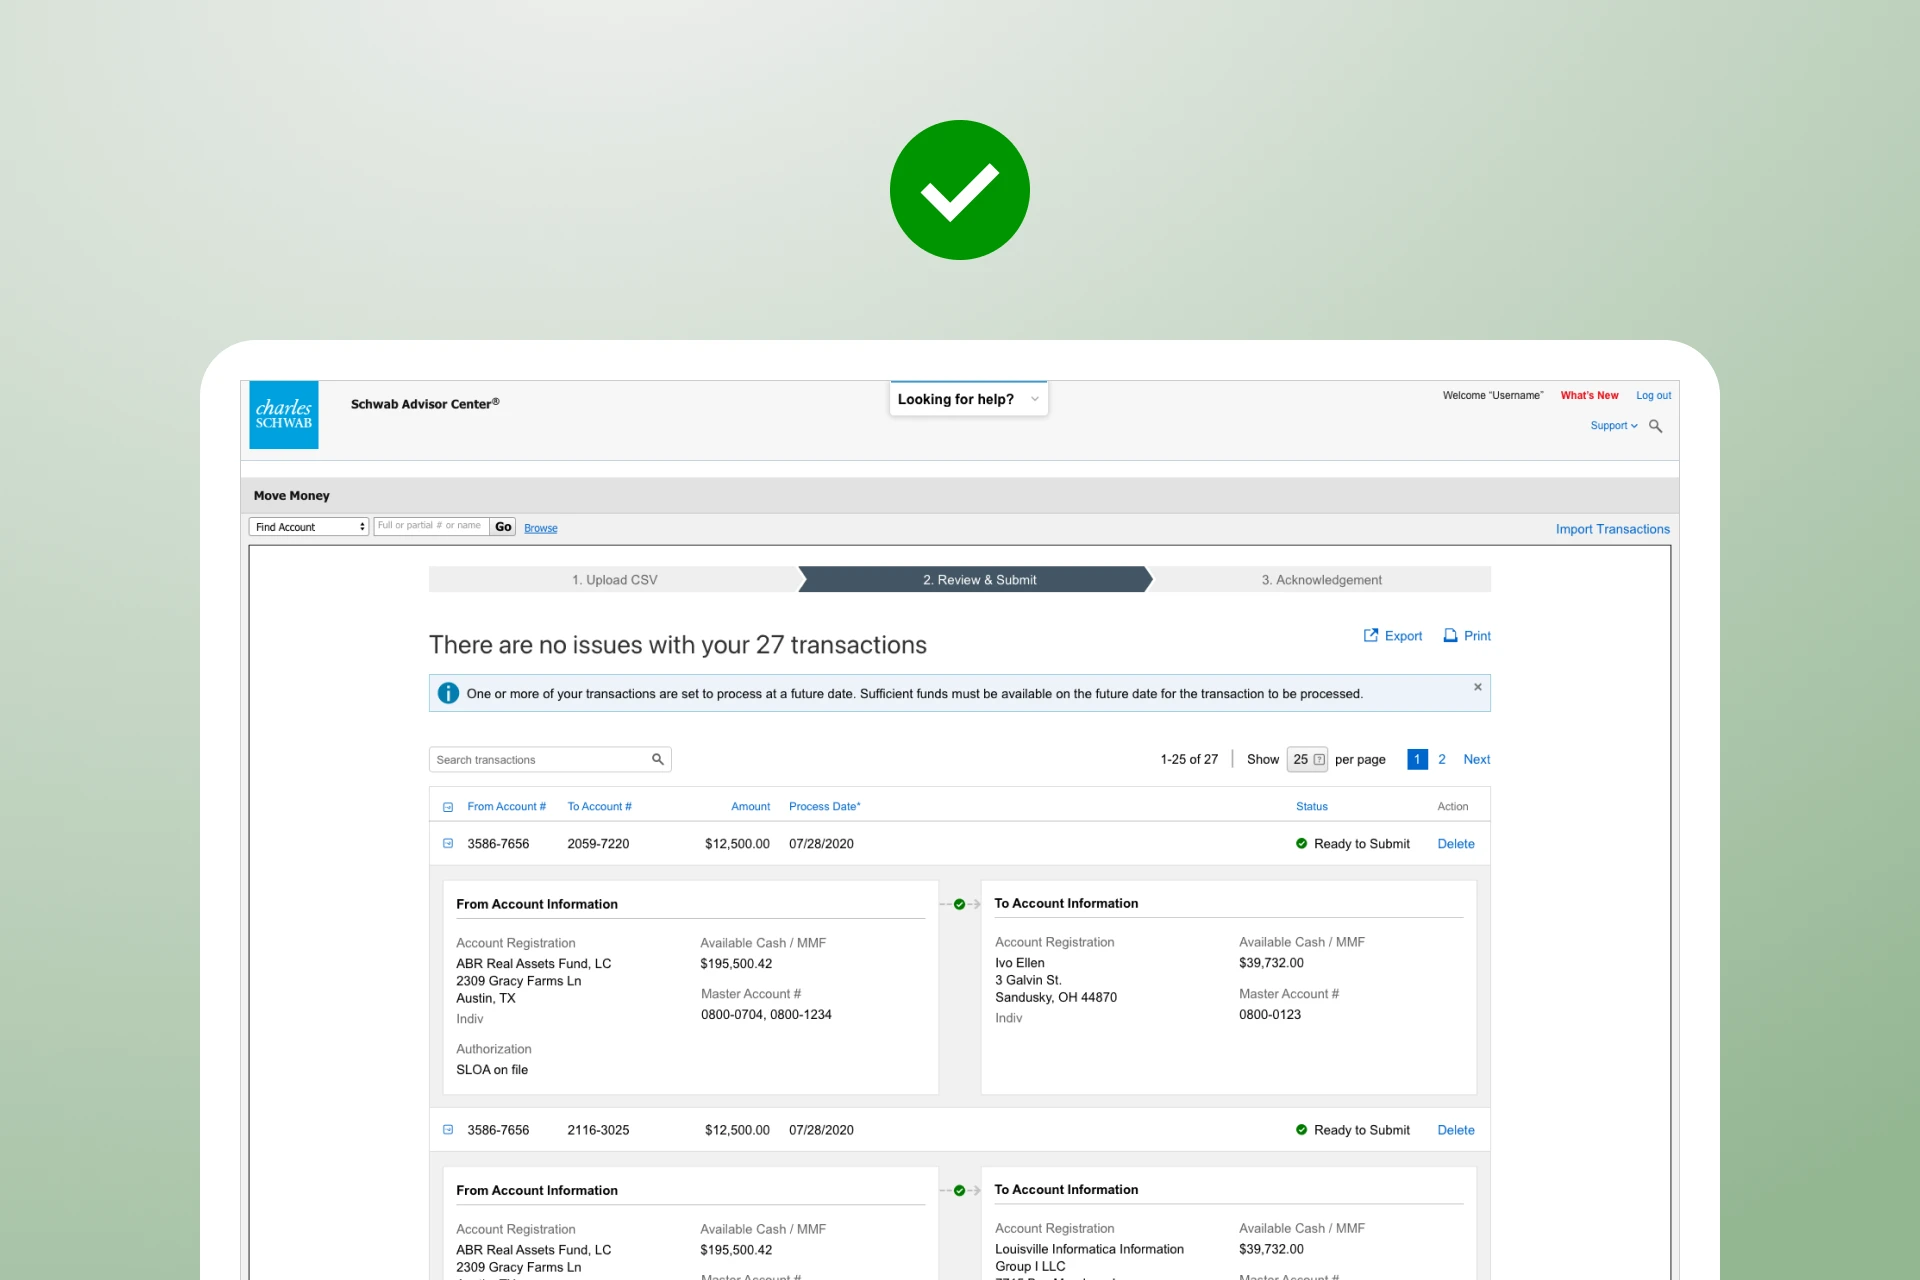Click the Export icon
This screenshot has height=1280, width=1920.
1371,635
